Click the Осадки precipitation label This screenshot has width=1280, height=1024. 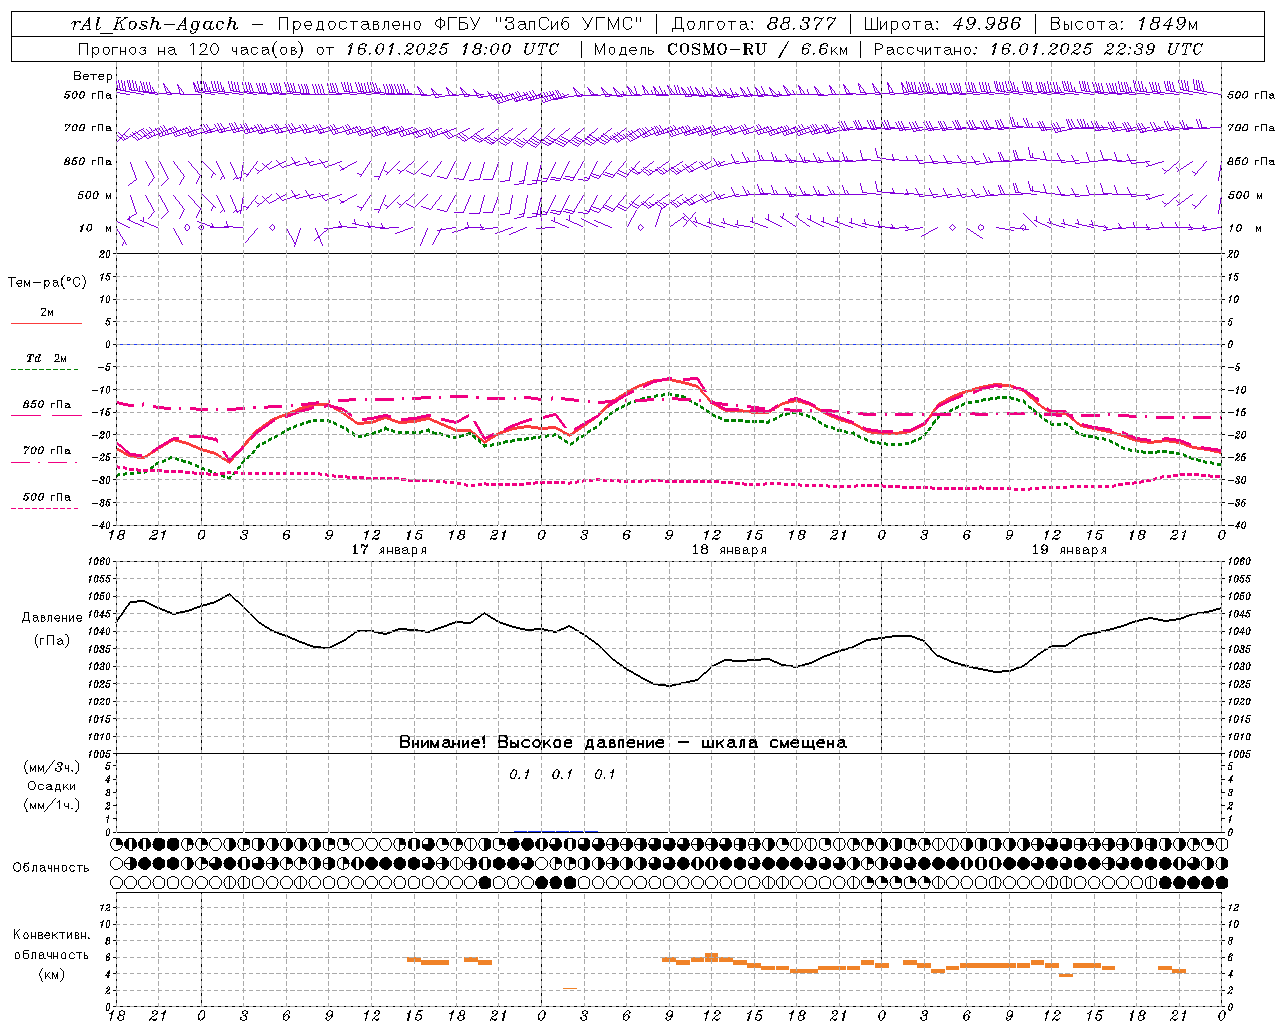click(51, 786)
